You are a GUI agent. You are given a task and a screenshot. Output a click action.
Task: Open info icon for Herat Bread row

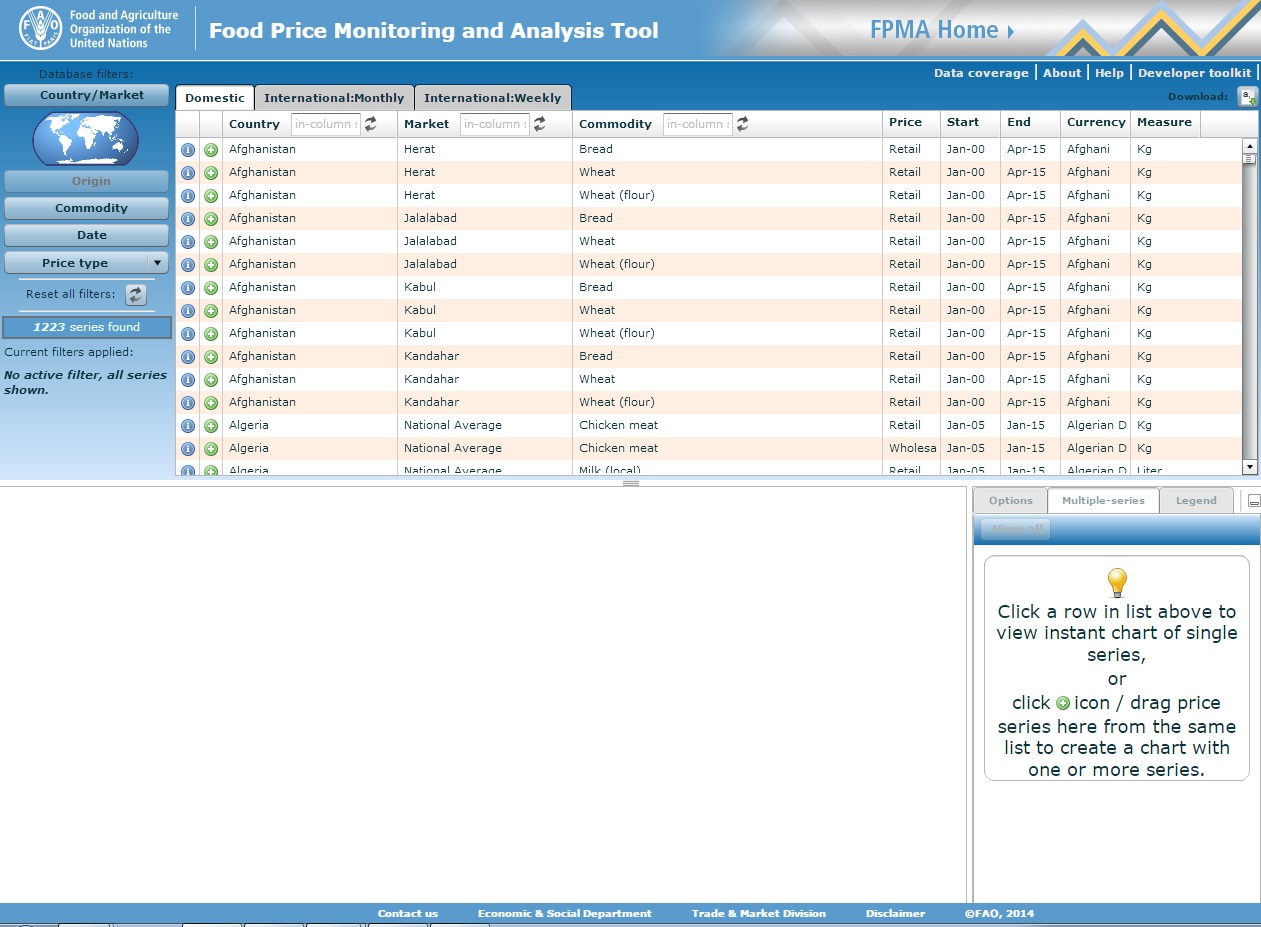click(187, 150)
